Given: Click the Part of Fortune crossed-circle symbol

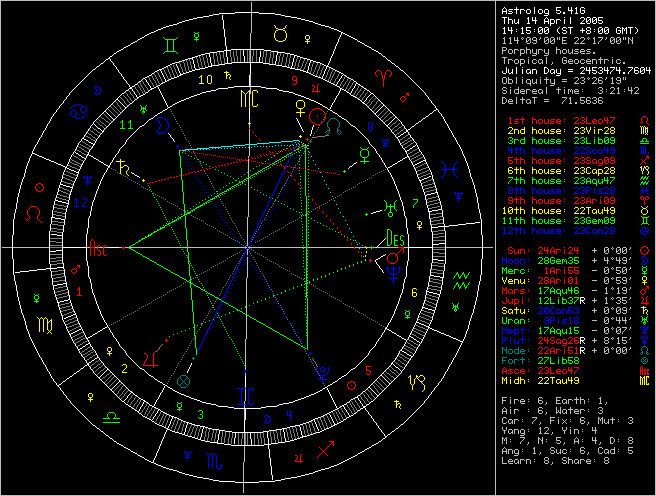Looking at the screenshot, I should point(182,382).
